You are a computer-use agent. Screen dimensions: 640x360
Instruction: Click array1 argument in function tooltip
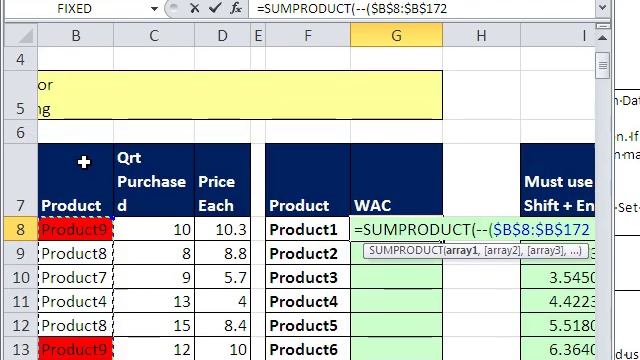coord(461,250)
